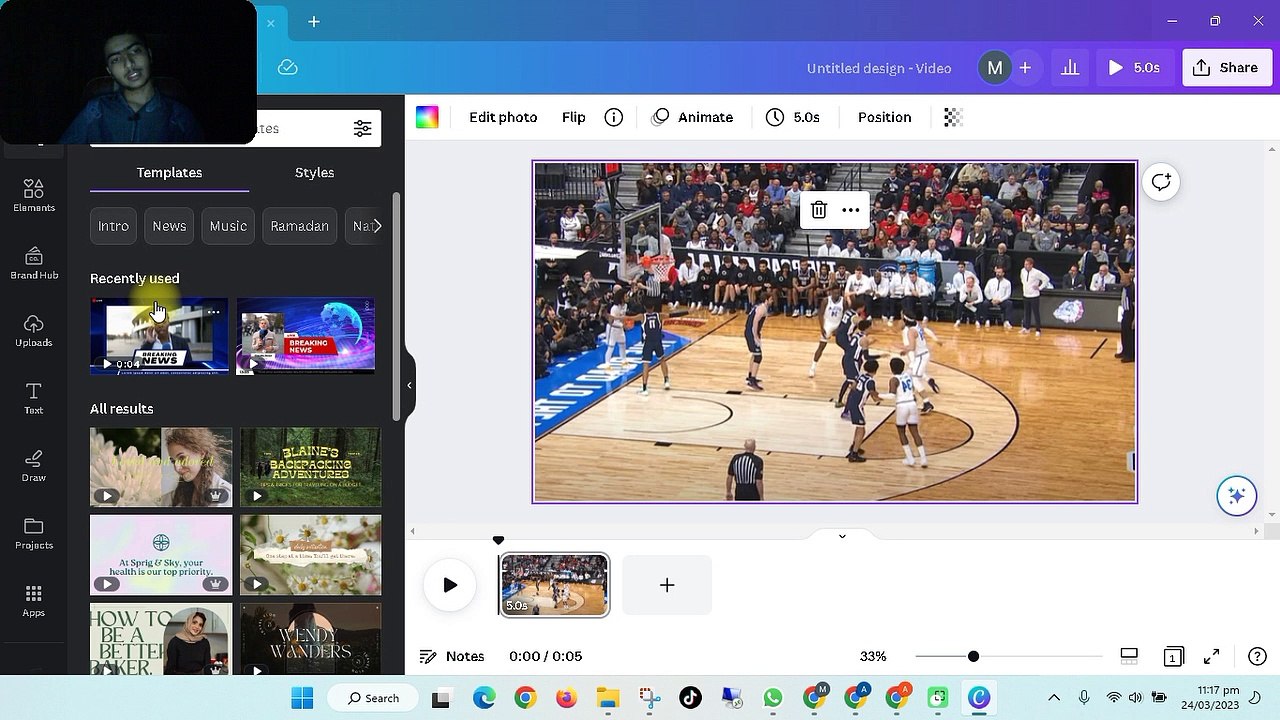Switch to the Styles tab
This screenshot has width=1280, height=720.
point(314,172)
